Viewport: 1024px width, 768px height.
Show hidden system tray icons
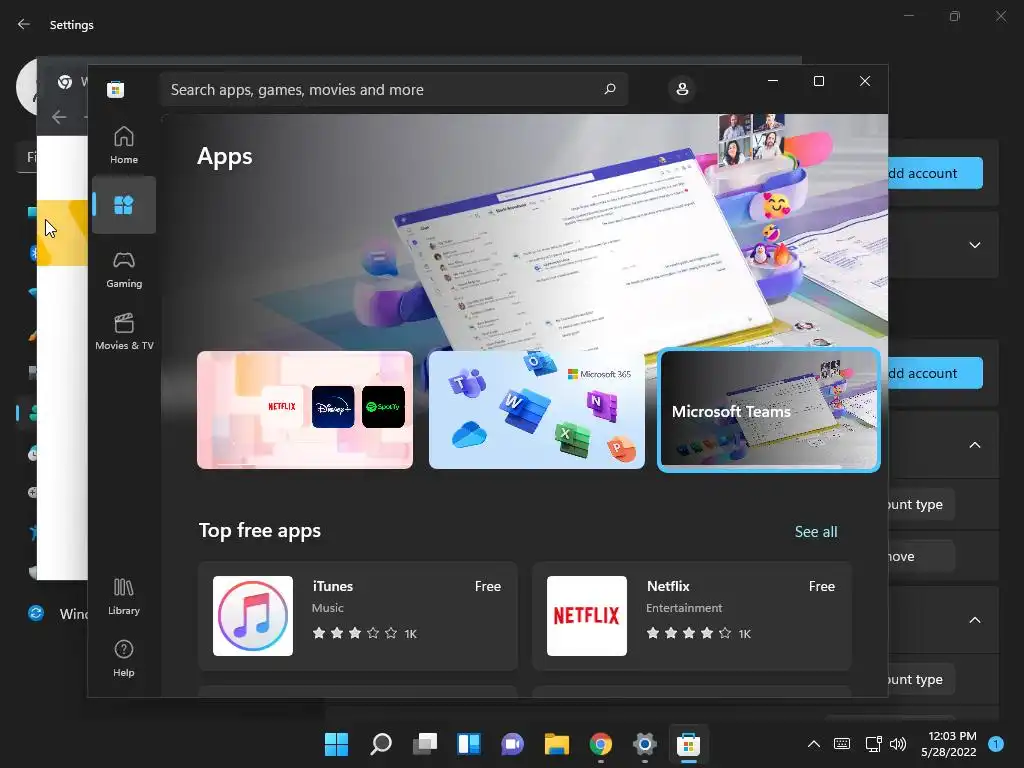point(814,744)
